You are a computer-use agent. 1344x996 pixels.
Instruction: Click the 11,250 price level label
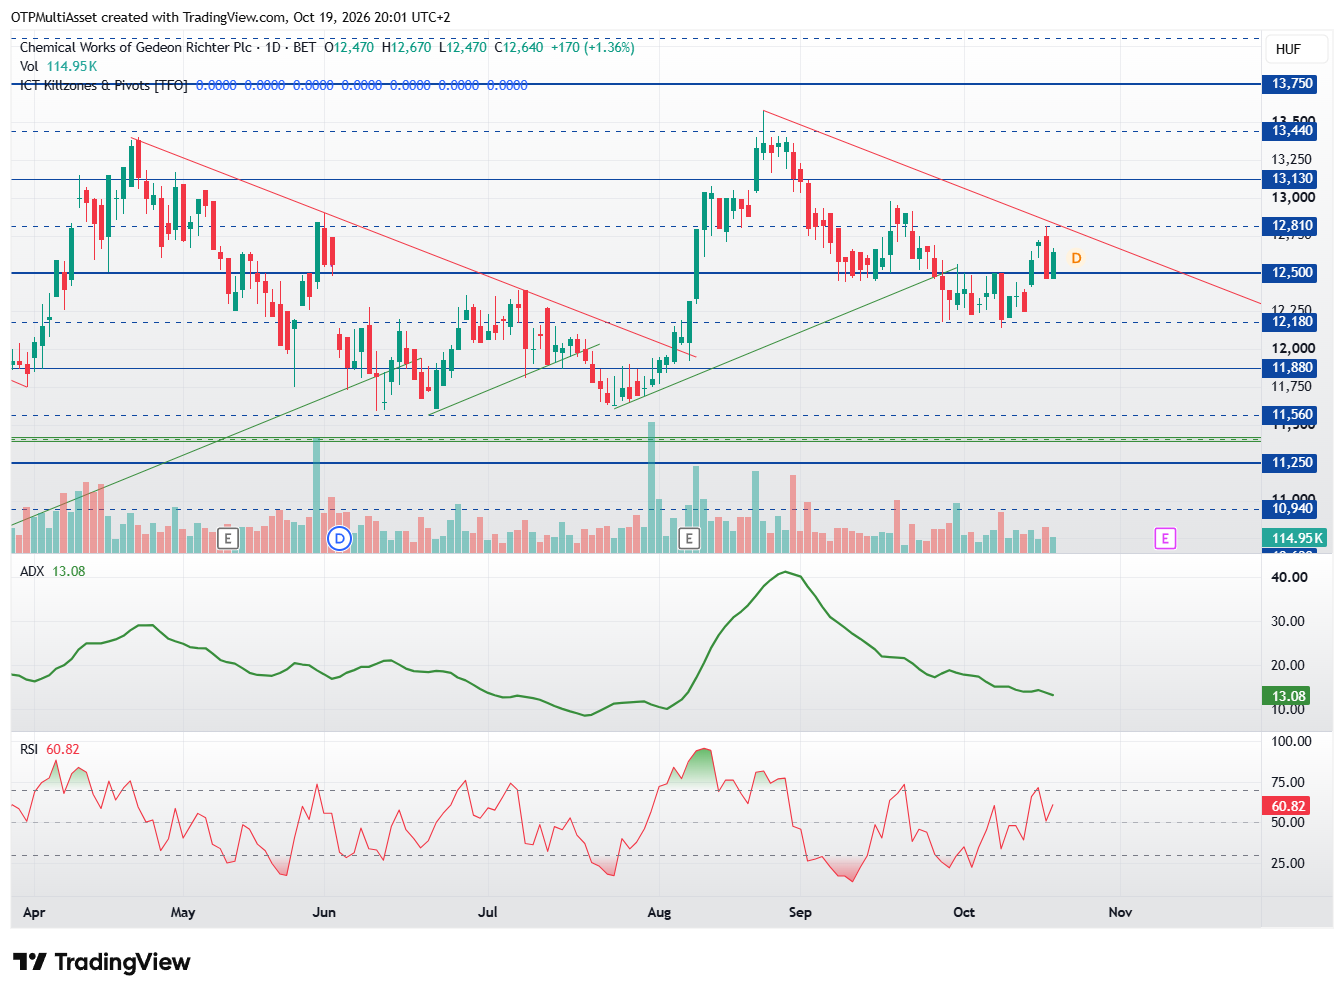tap(1291, 463)
